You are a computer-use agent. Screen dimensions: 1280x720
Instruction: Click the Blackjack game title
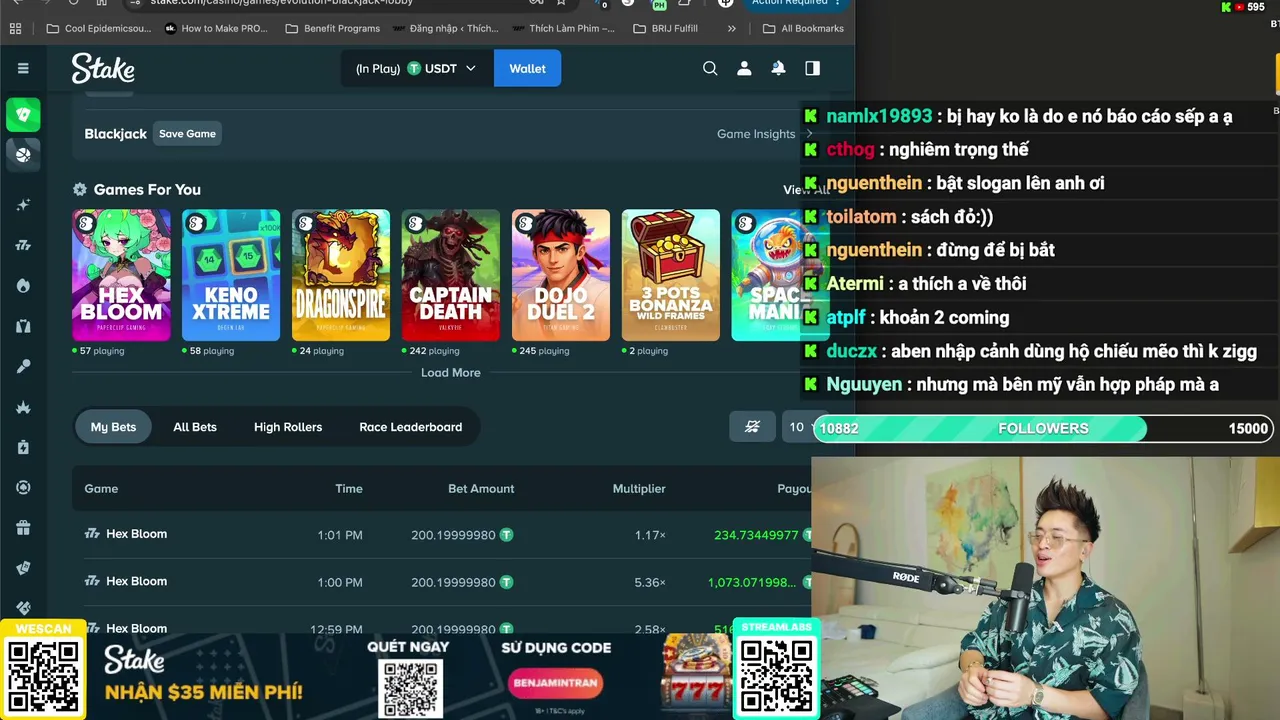click(115, 134)
